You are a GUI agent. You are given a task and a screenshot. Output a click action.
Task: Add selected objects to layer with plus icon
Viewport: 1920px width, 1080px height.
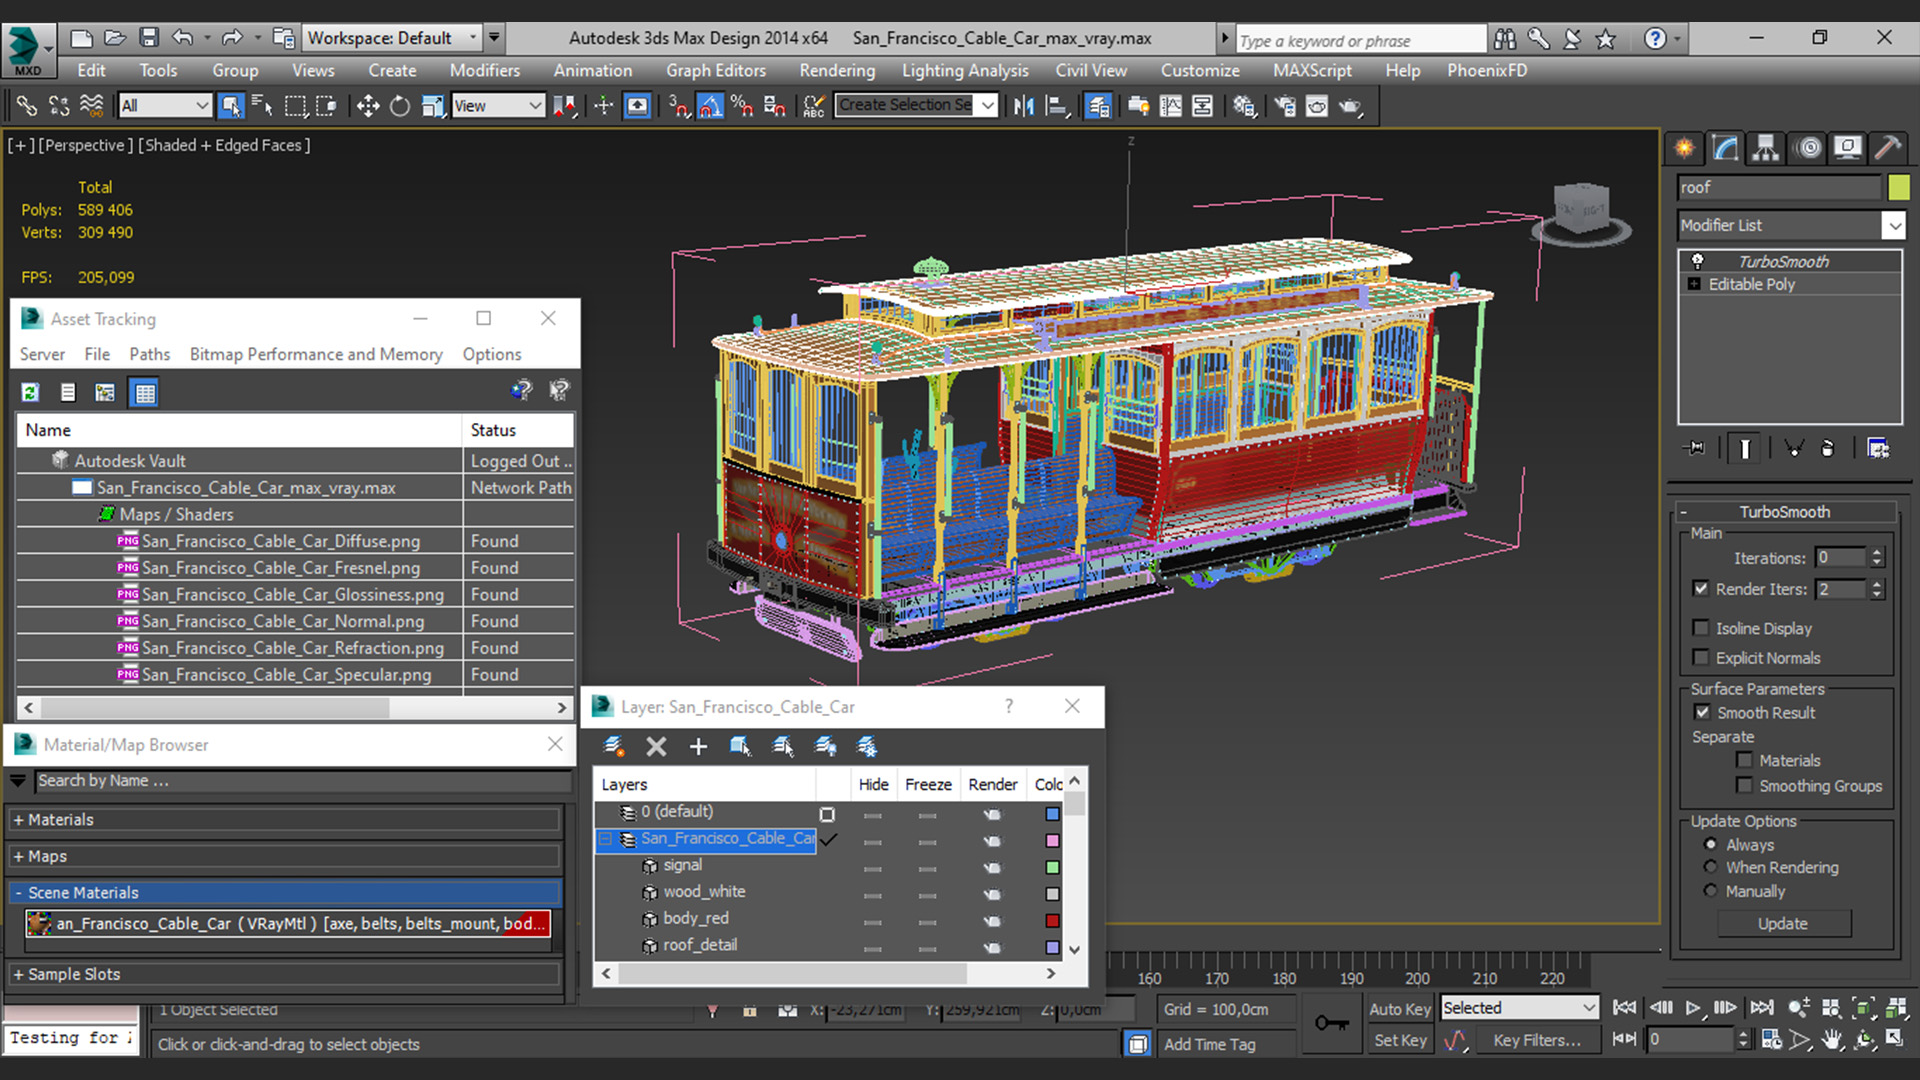pyautogui.click(x=698, y=746)
